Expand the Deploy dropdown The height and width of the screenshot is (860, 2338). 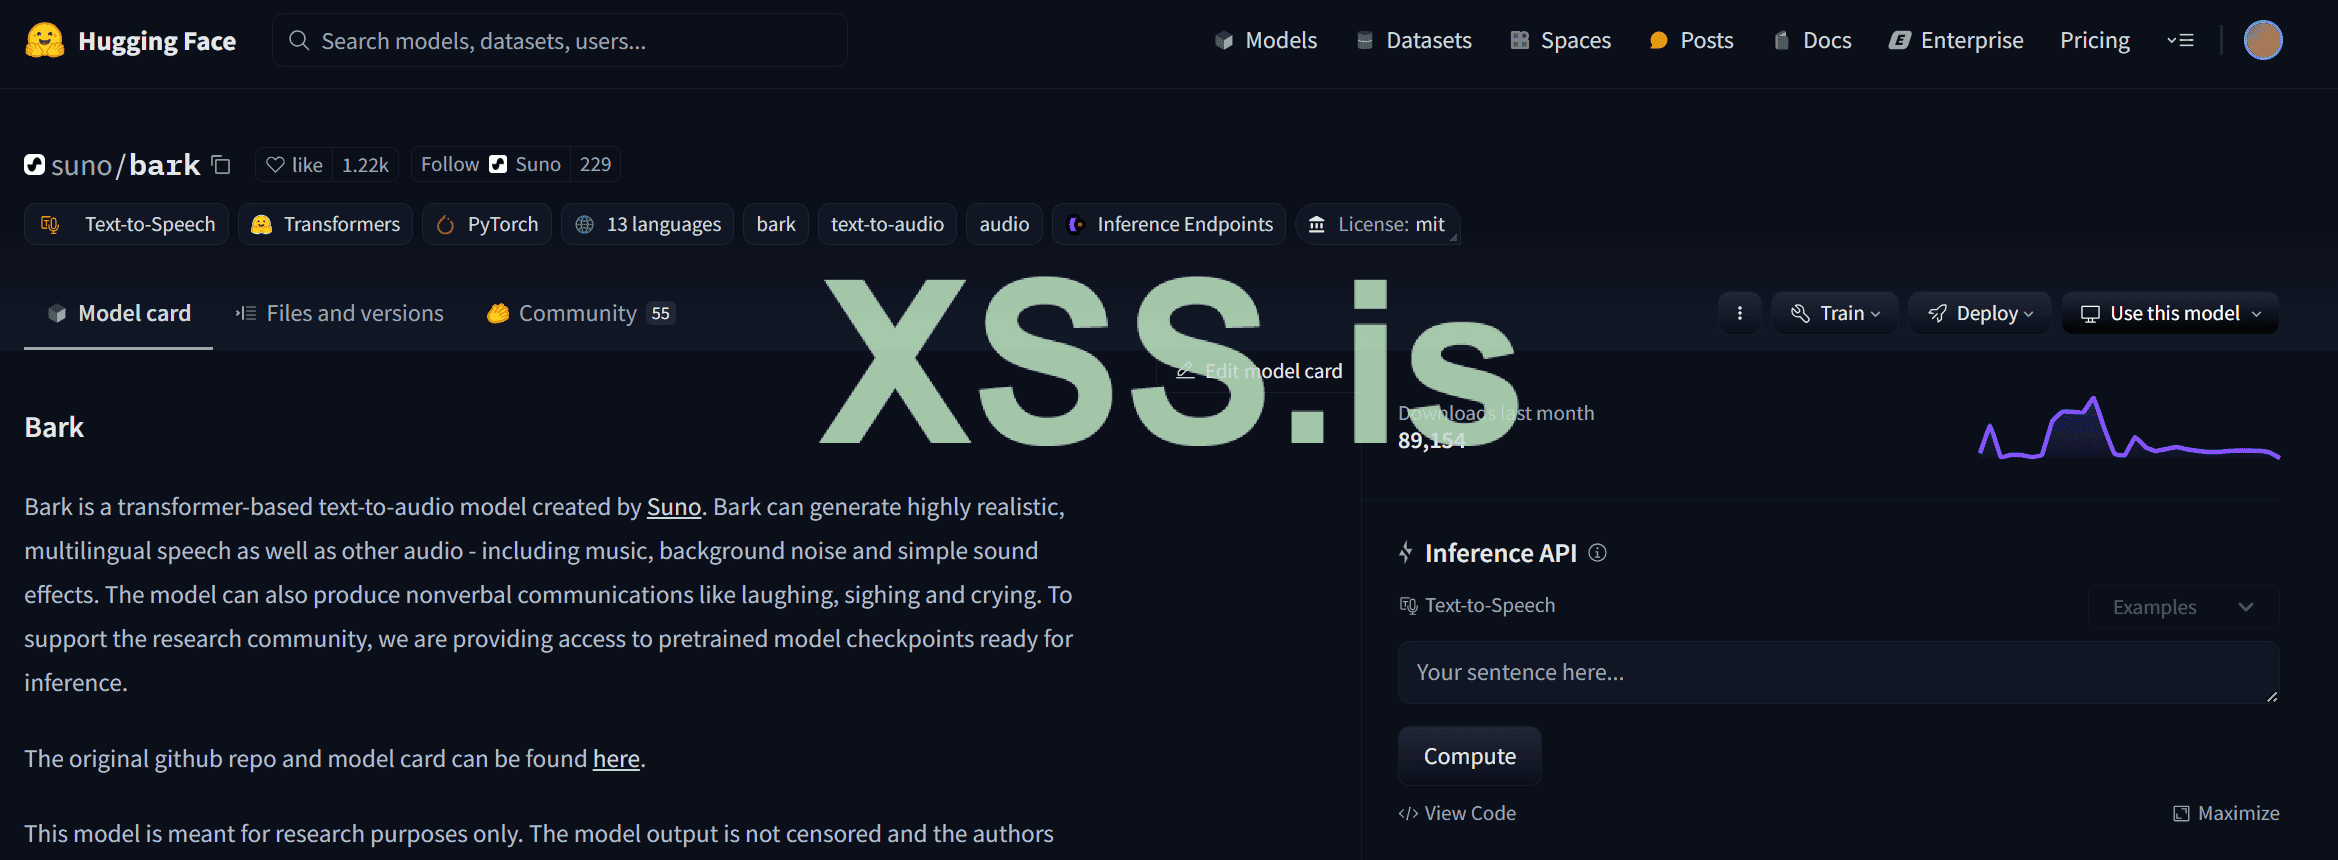click(x=1980, y=313)
